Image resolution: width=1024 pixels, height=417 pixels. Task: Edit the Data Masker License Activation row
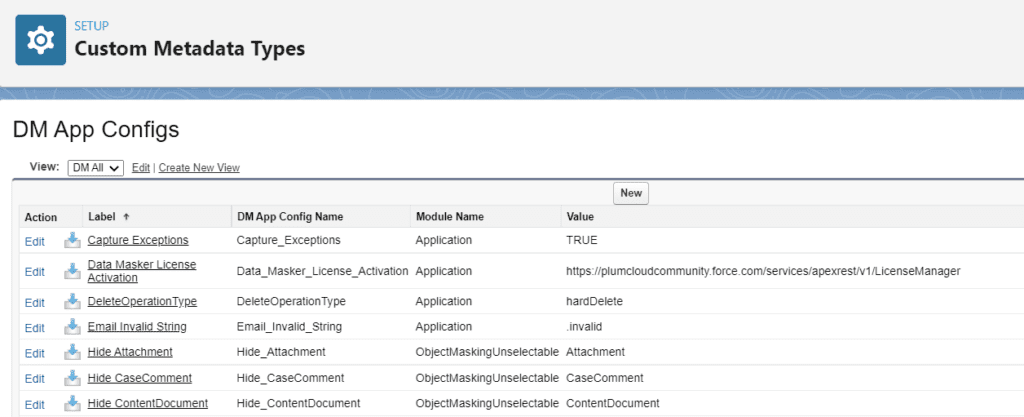pos(35,272)
